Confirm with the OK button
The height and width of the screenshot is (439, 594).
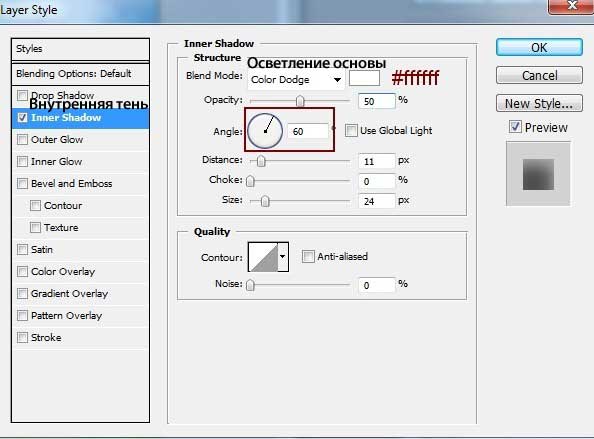539,47
